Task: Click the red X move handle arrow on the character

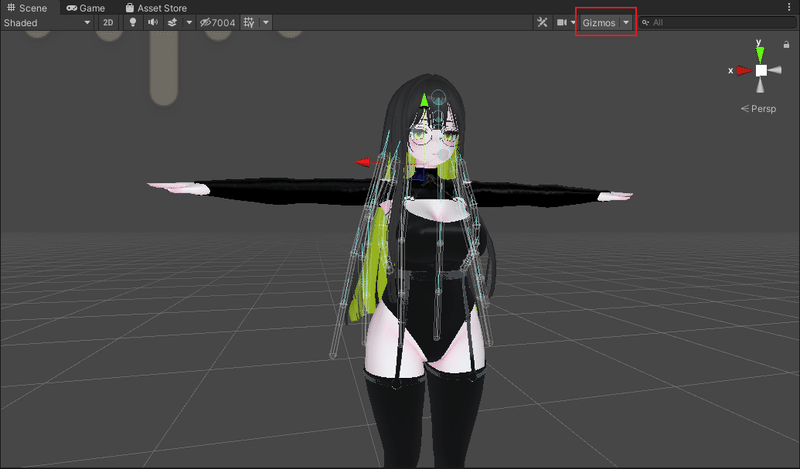Action: point(362,162)
